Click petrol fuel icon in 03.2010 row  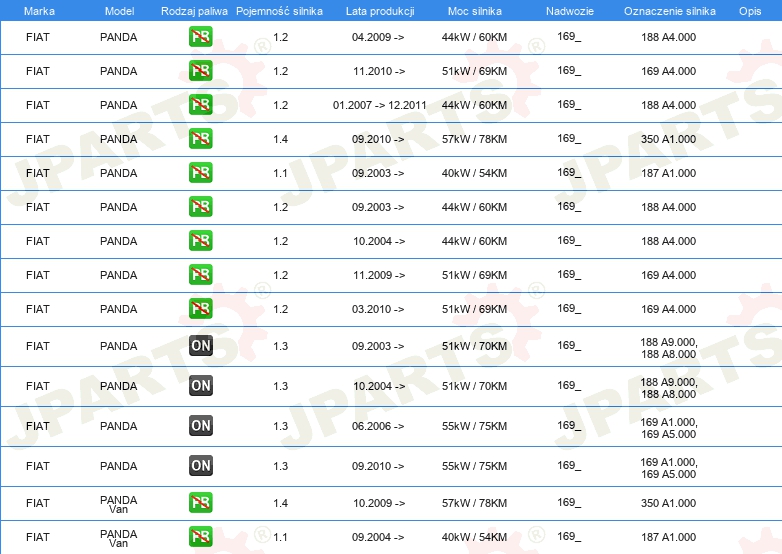pyautogui.click(x=200, y=308)
